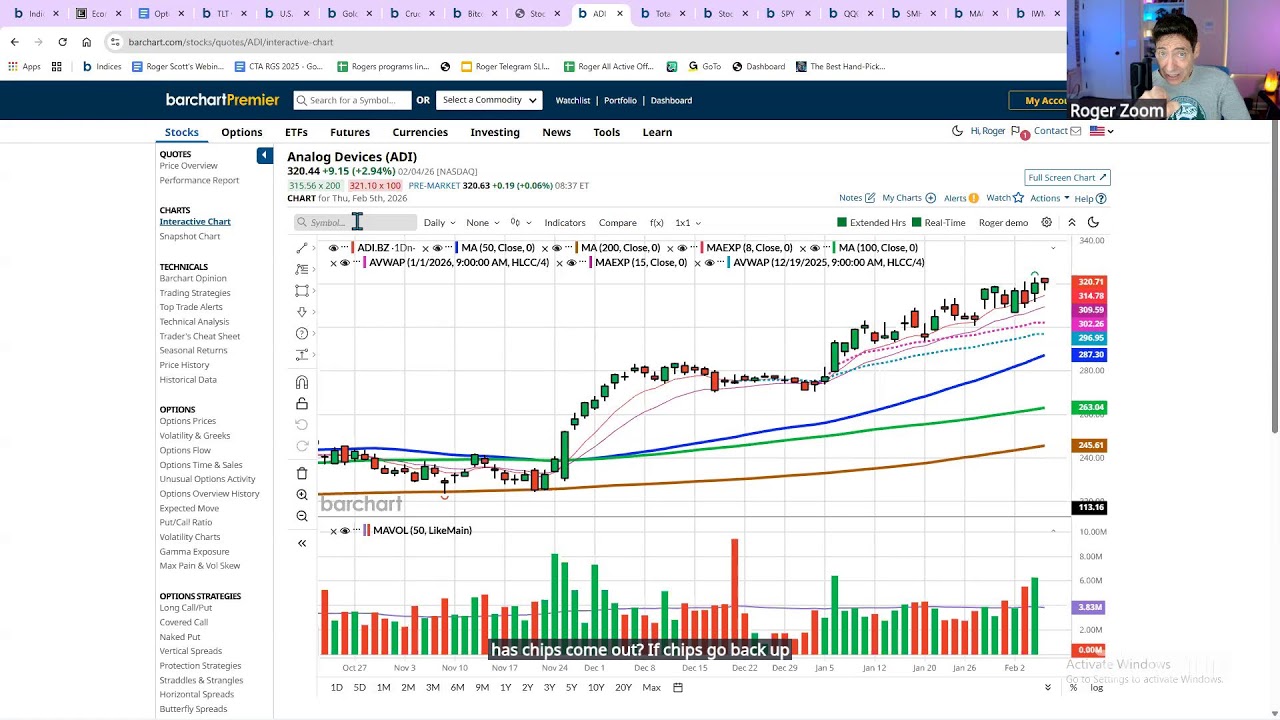This screenshot has width=1280, height=720.
Task: Open the calendar date range picker
Action: tap(678, 687)
